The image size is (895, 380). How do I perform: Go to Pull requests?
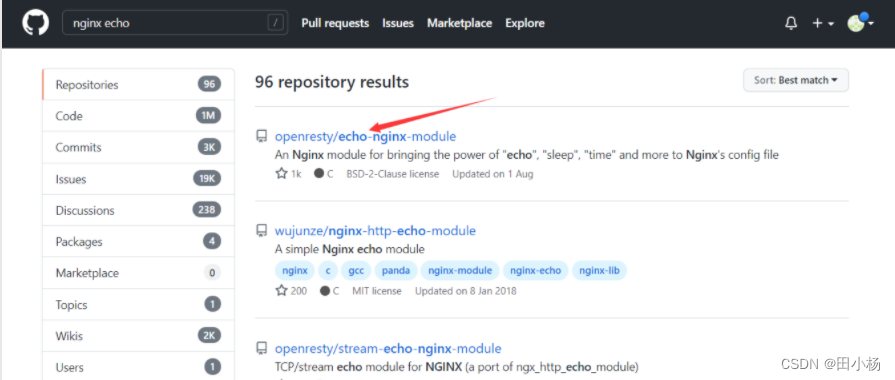coord(335,23)
